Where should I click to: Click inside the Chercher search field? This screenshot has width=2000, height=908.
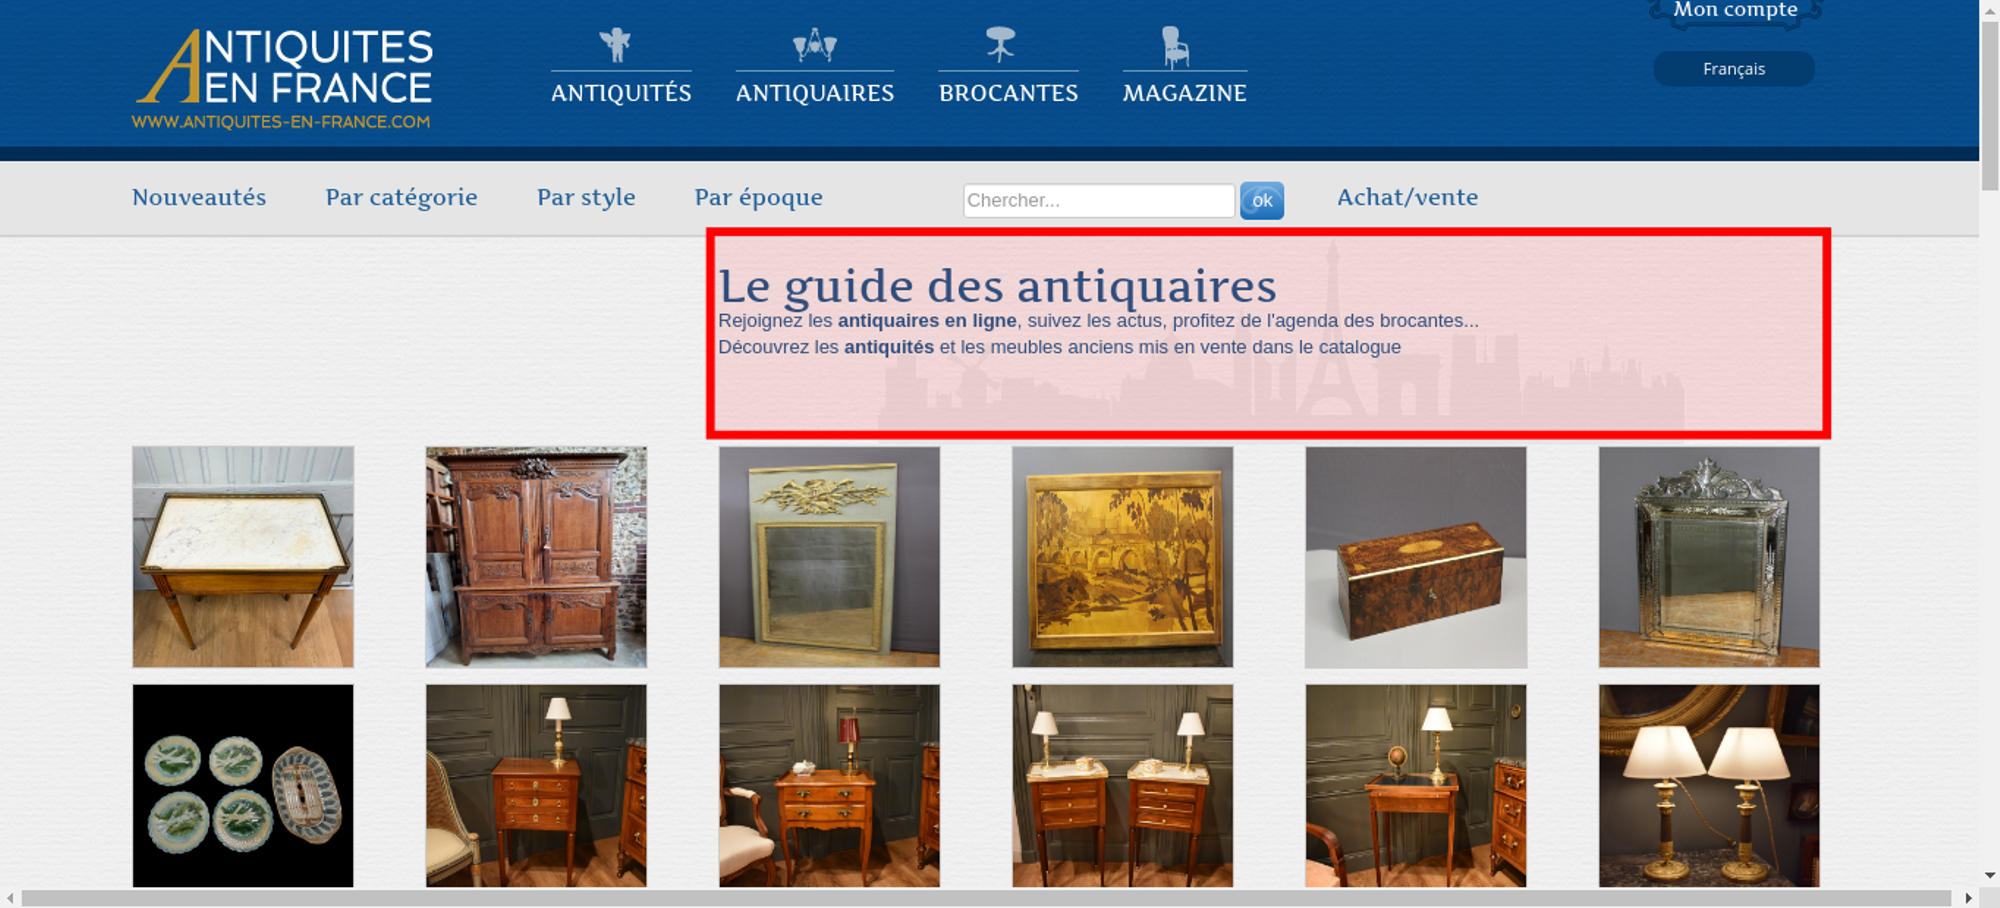(x=1099, y=200)
